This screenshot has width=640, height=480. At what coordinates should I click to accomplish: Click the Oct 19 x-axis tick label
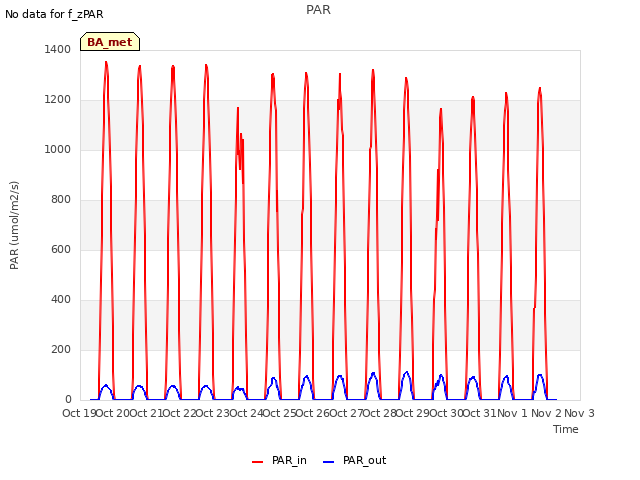click(x=79, y=413)
